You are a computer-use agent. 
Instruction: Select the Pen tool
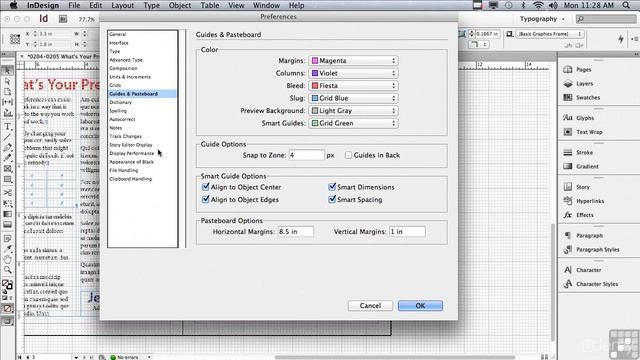(x=7, y=147)
